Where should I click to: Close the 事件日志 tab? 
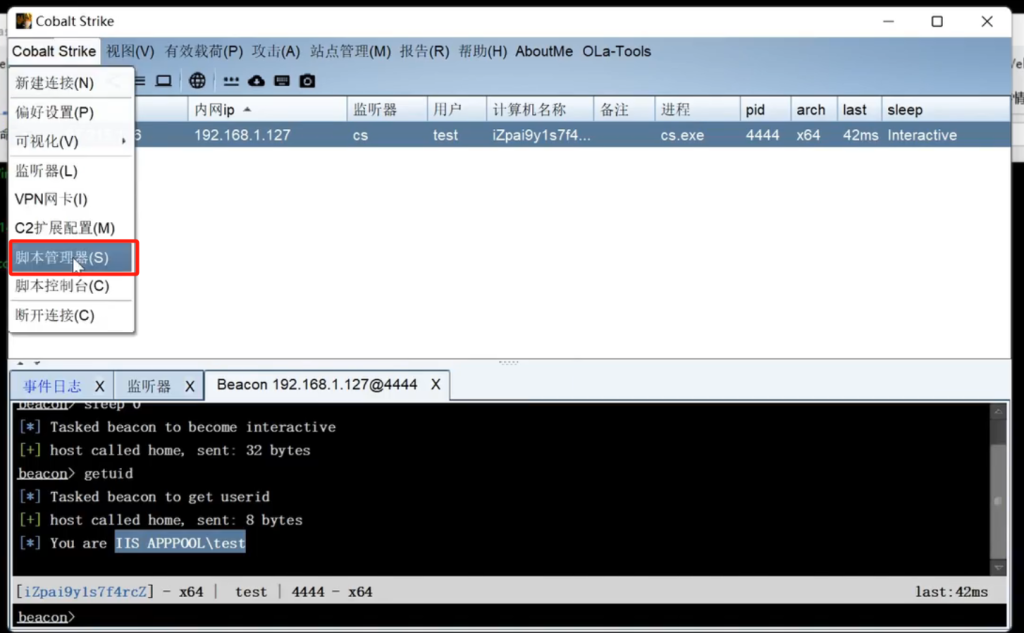click(x=99, y=386)
